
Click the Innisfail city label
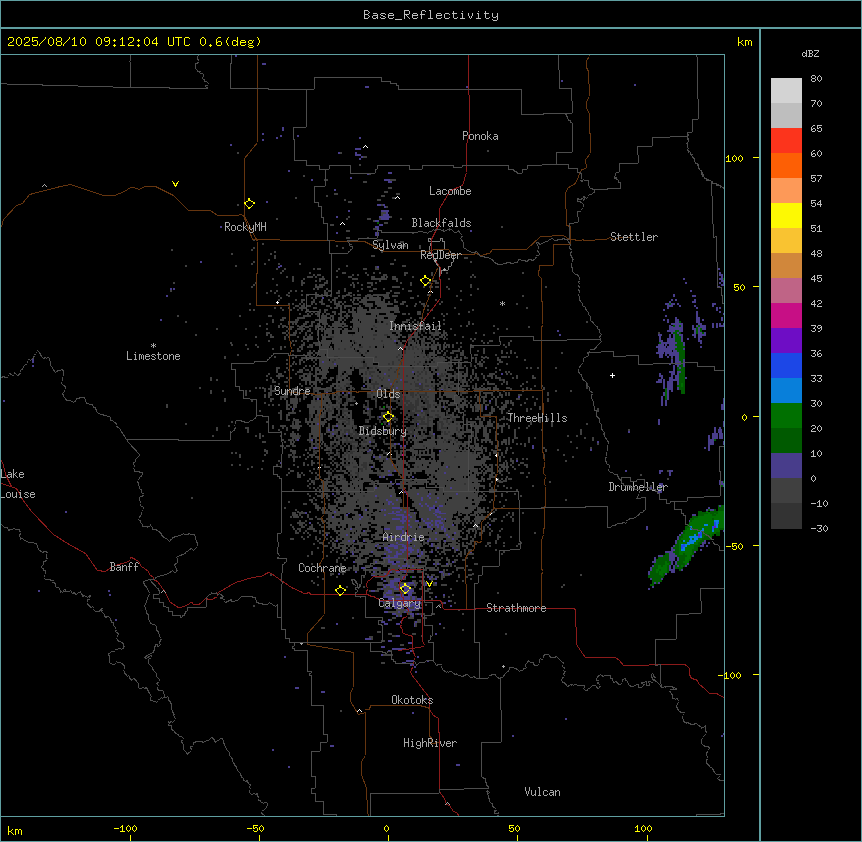416,326
